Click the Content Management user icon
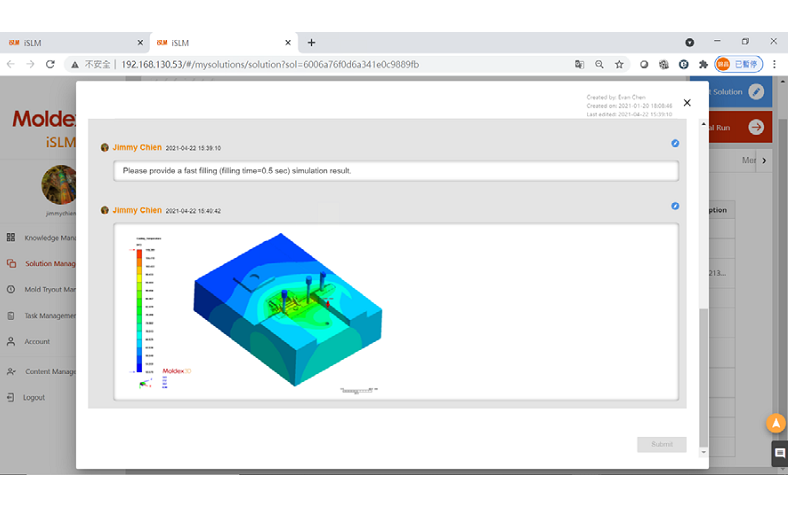This screenshot has height=515, width=788. tap(11, 371)
